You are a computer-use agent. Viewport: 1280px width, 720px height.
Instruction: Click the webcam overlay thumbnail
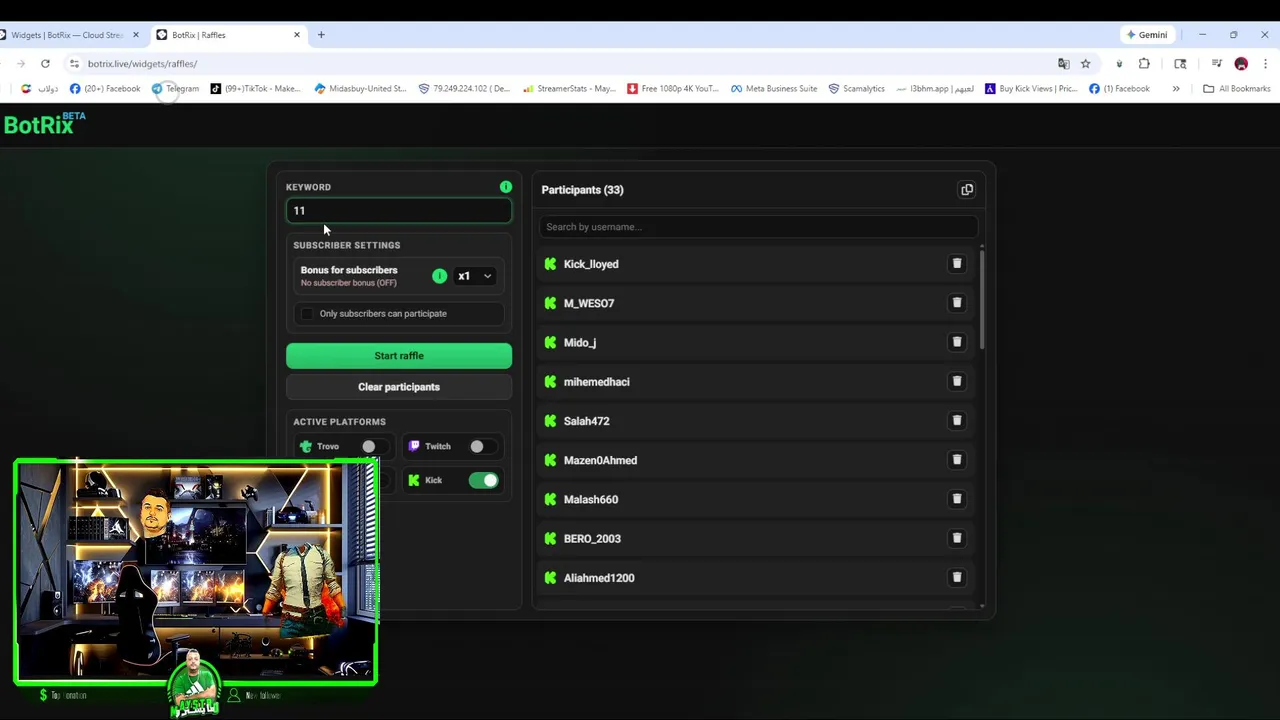click(196, 571)
